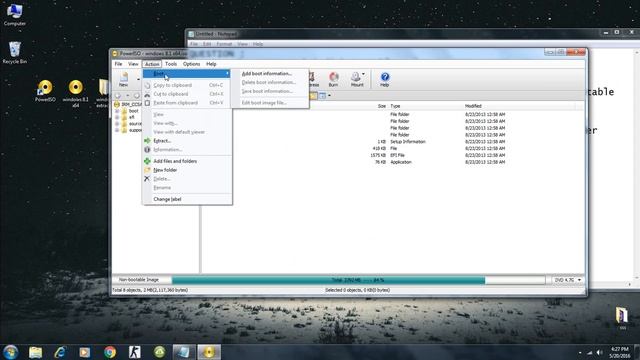Image resolution: width=640 pixels, height=360 pixels.
Task: Open the Tools menu
Action: pyautogui.click(x=171, y=64)
